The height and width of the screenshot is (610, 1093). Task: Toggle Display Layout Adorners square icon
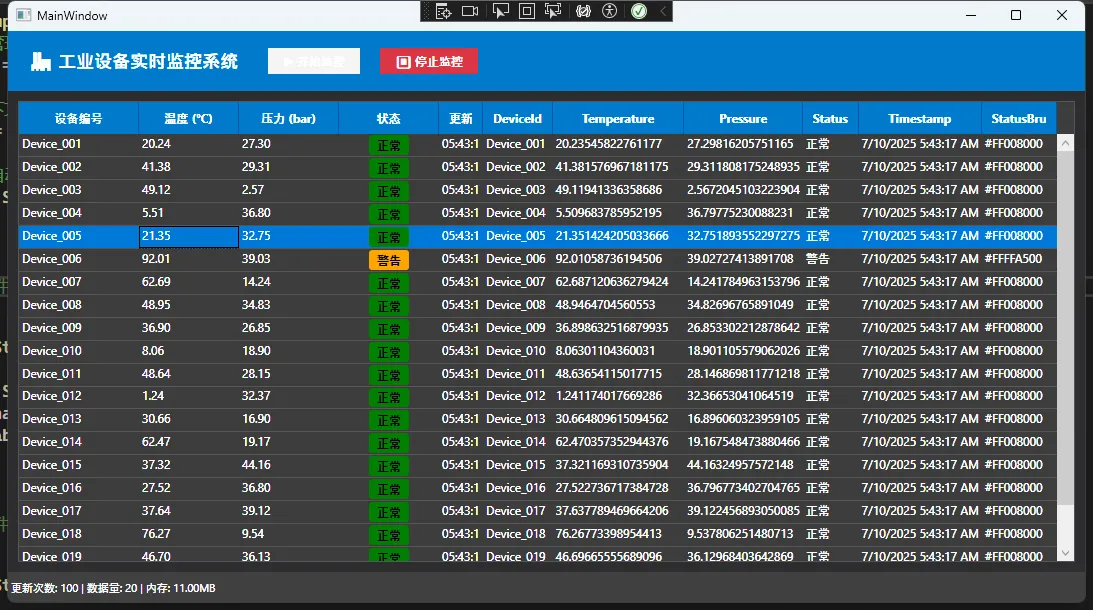[x=526, y=11]
